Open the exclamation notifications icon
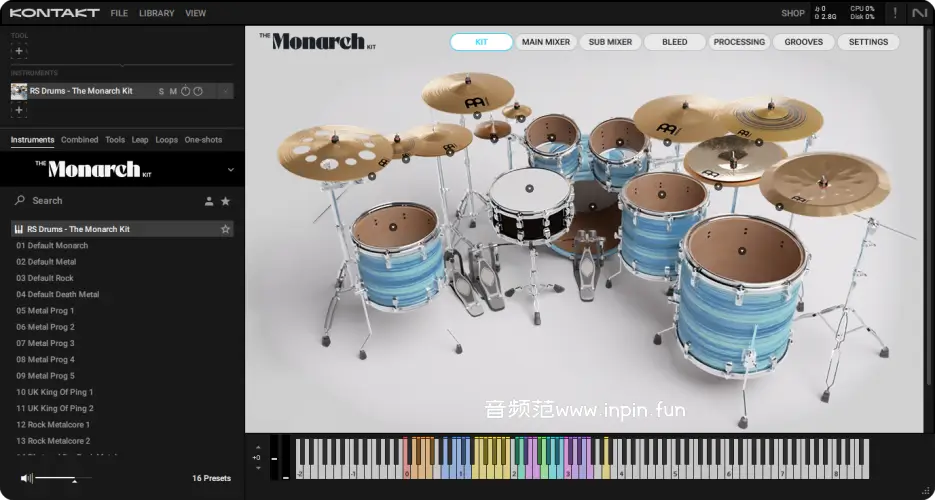 [894, 13]
